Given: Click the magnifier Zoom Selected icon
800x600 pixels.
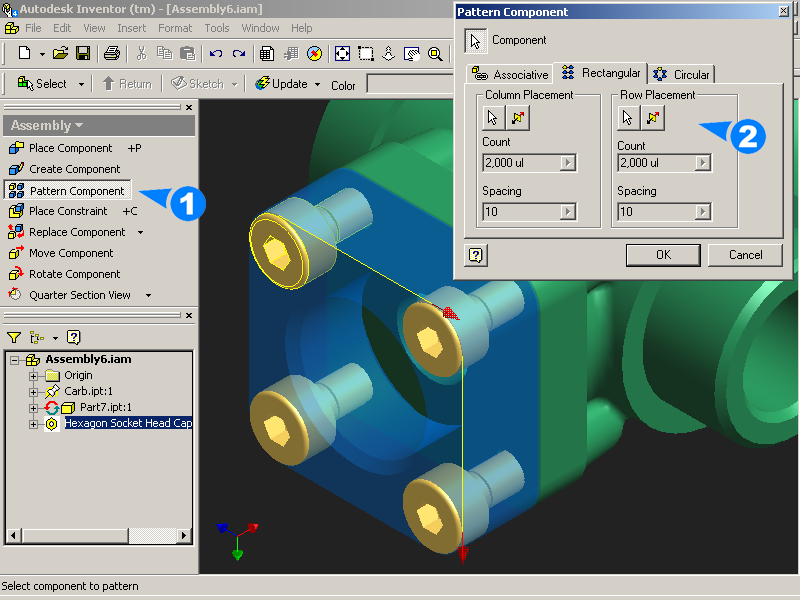Looking at the screenshot, I should pos(435,53).
